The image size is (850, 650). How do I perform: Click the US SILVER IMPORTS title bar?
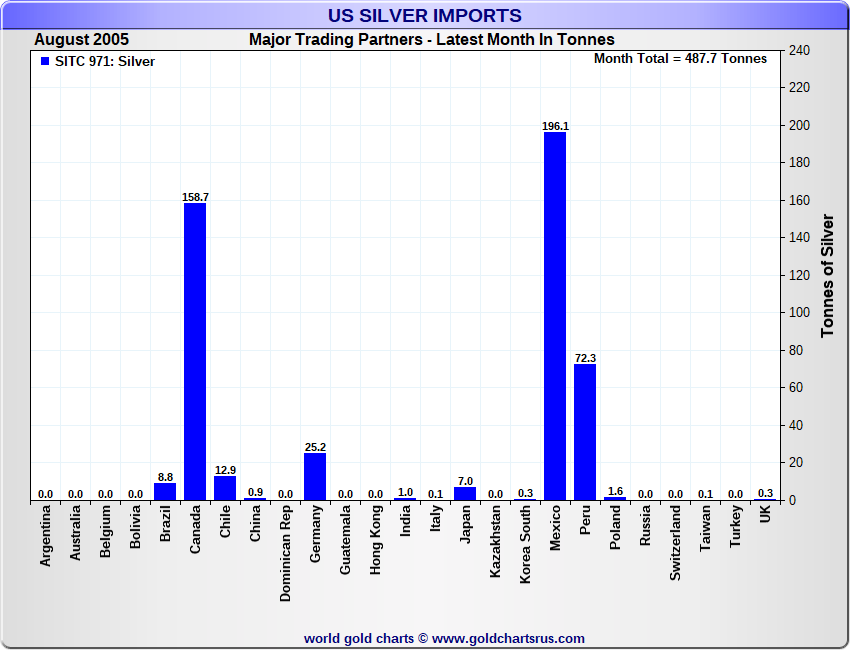424,15
